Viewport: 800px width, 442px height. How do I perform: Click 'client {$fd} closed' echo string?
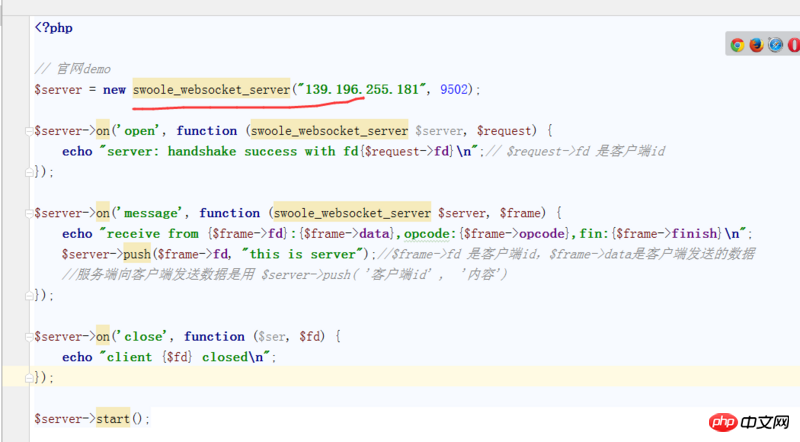coord(187,357)
